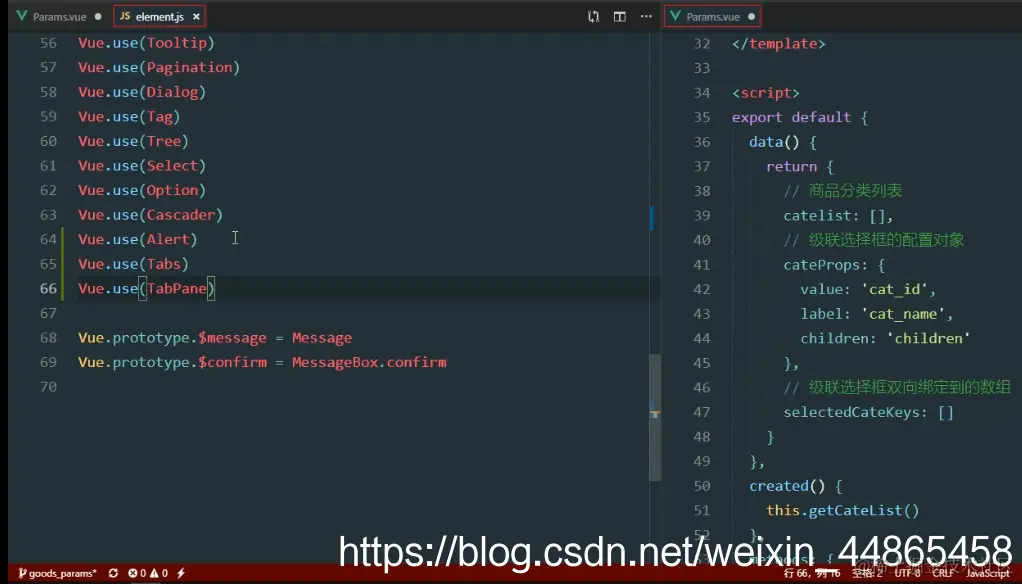Click the 级联选择框的配置对象 comment
Image resolution: width=1022 pixels, height=584 pixels.
pos(873,240)
